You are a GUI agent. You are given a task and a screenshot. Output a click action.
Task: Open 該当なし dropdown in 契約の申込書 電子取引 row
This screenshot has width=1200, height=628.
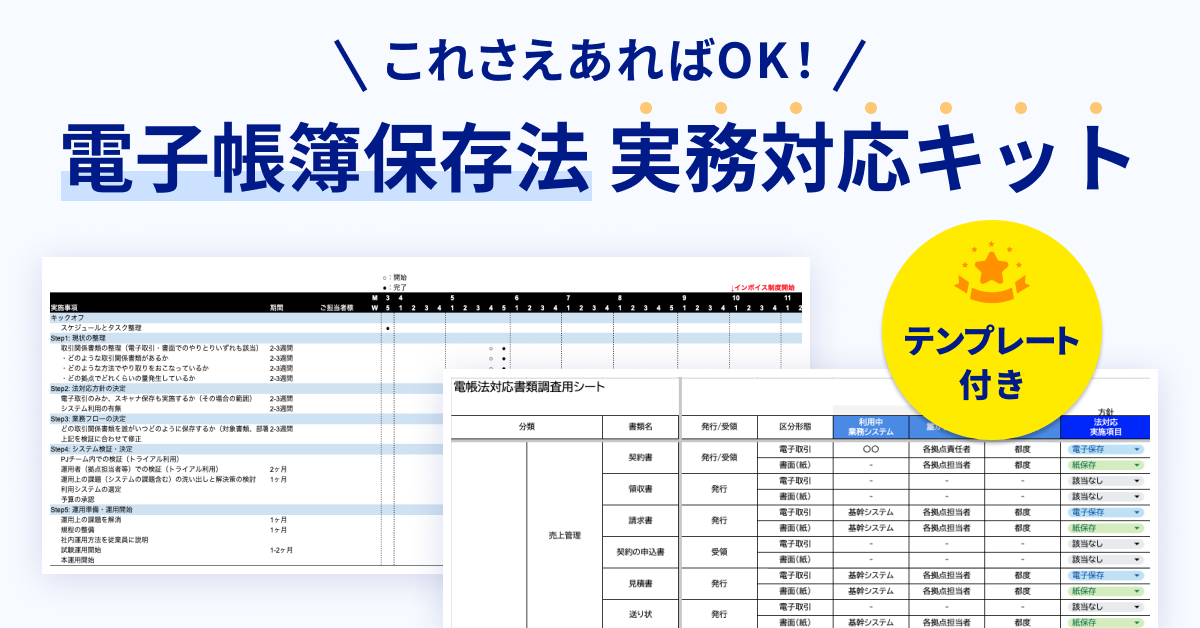(x=1104, y=544)
